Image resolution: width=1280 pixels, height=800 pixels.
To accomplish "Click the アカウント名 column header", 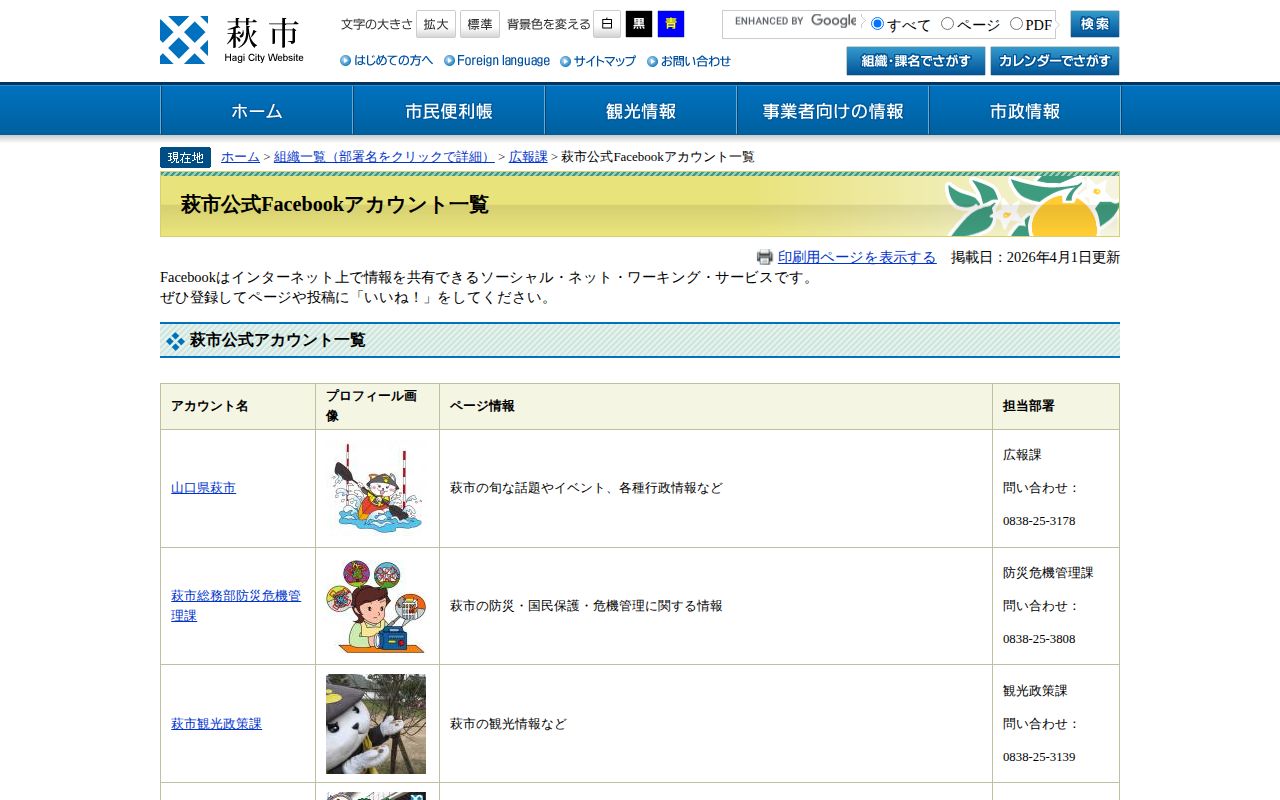I will coord(238,407).
